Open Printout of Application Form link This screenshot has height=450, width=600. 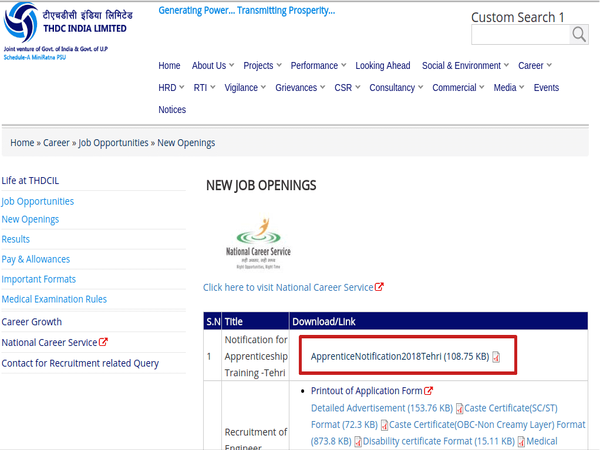click(x=367, y=391)
